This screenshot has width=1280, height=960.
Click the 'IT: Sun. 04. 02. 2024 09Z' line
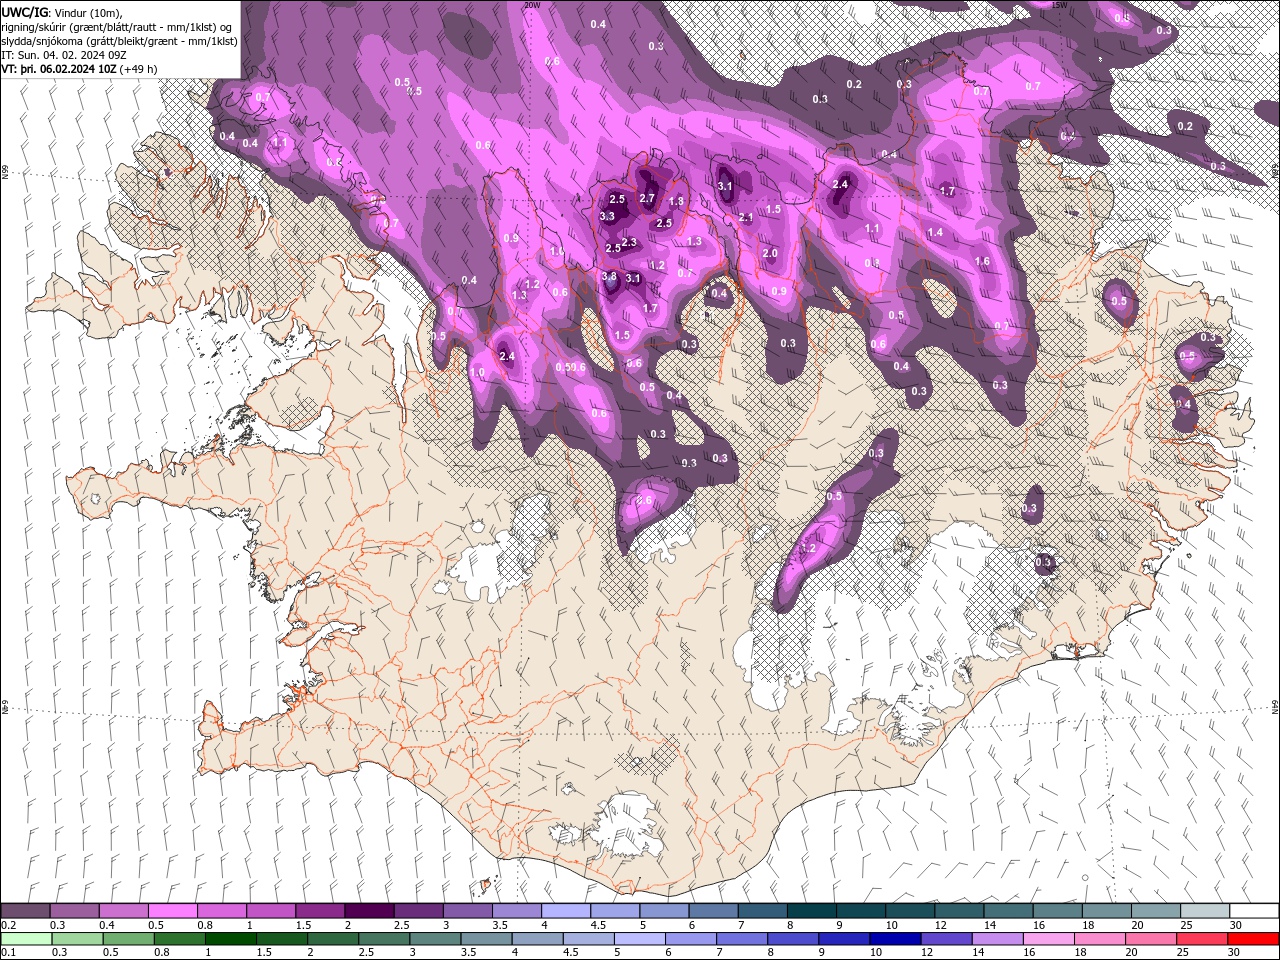pyautogui.click(x=64, y=55)
